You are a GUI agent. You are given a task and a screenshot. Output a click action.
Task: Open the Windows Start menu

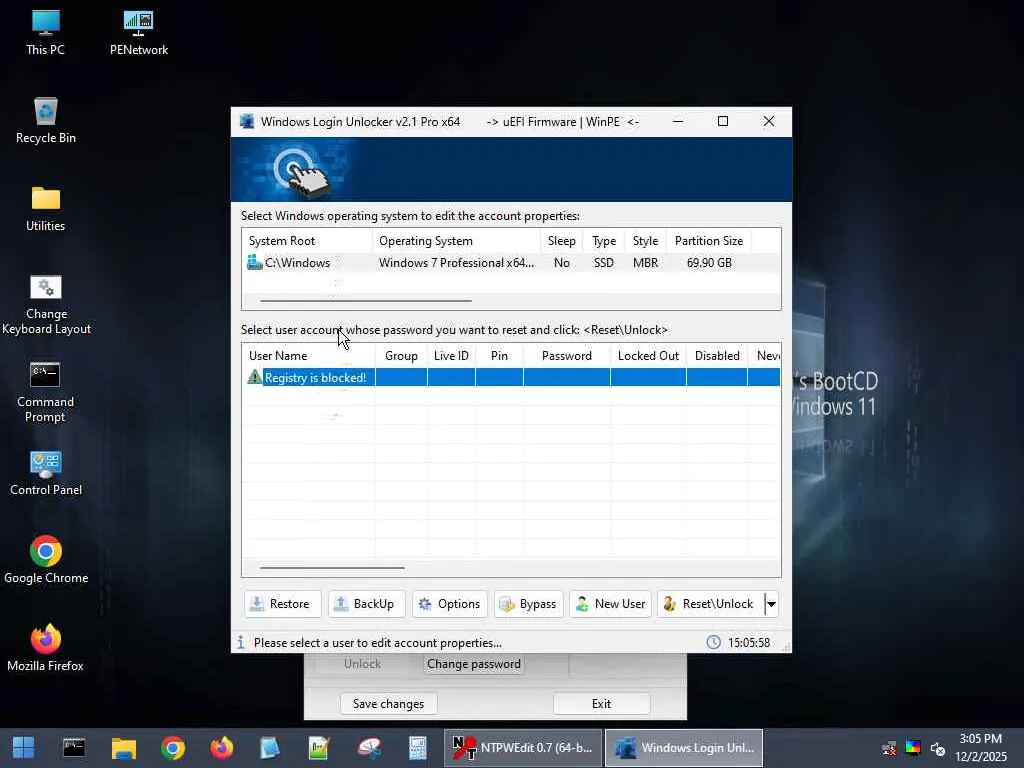tap(24, 748)
